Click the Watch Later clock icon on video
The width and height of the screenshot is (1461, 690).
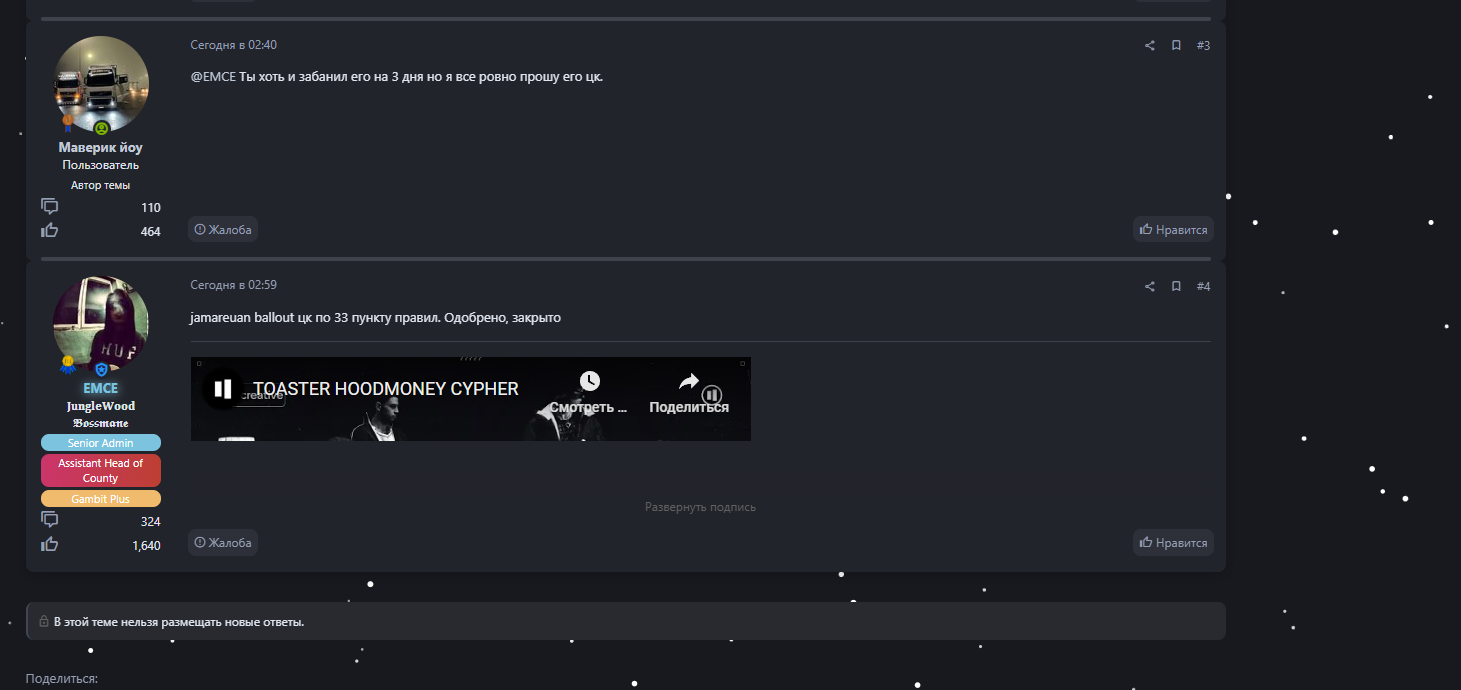pyautogui.click(x=589, y=381)
